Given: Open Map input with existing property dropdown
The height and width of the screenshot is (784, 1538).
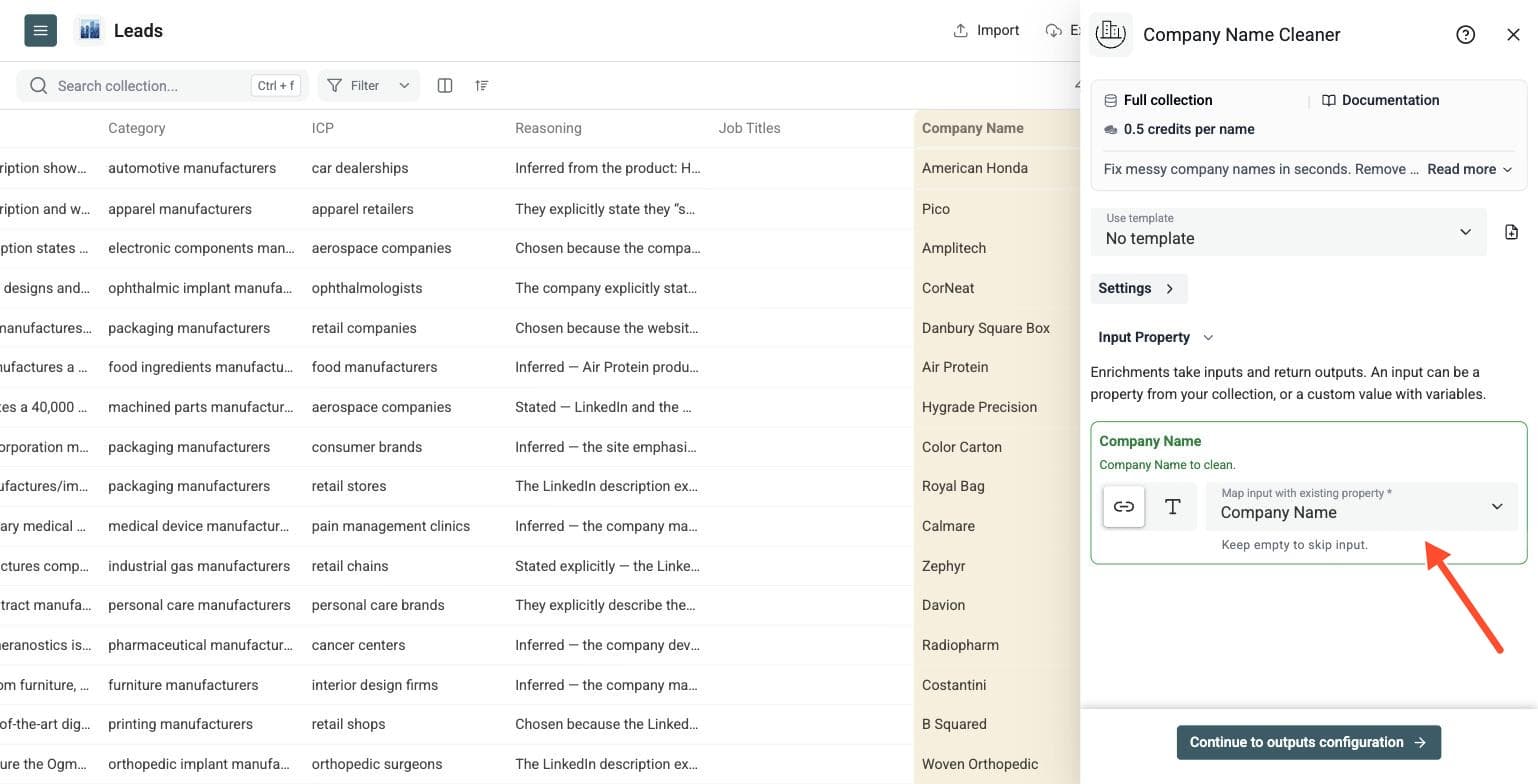Looking at the screenshot, I should coord(1362,506).
